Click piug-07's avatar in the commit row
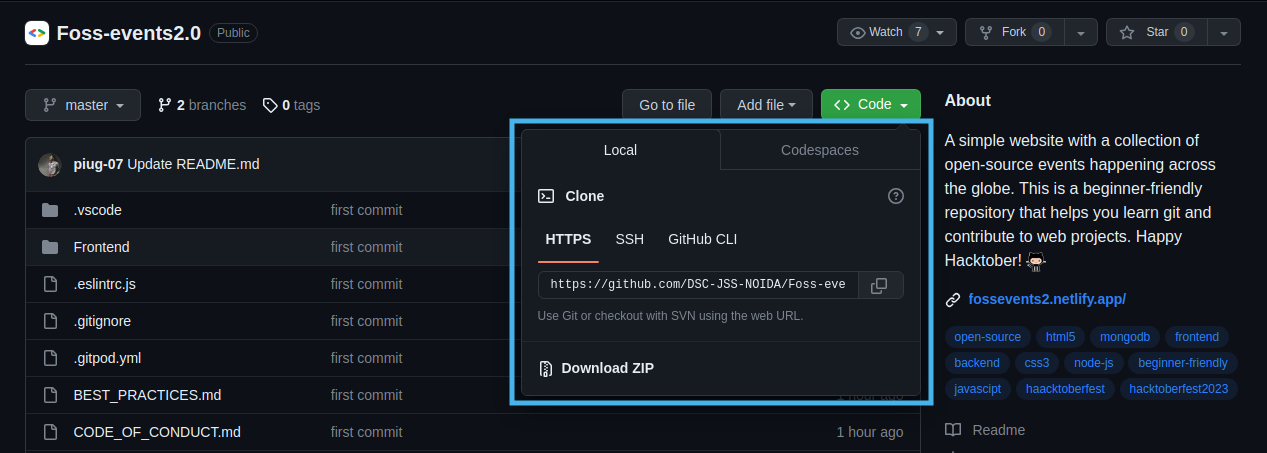The height and width of the screenshot is (453, 1267). pyautogui.click(x=50, y=164)
